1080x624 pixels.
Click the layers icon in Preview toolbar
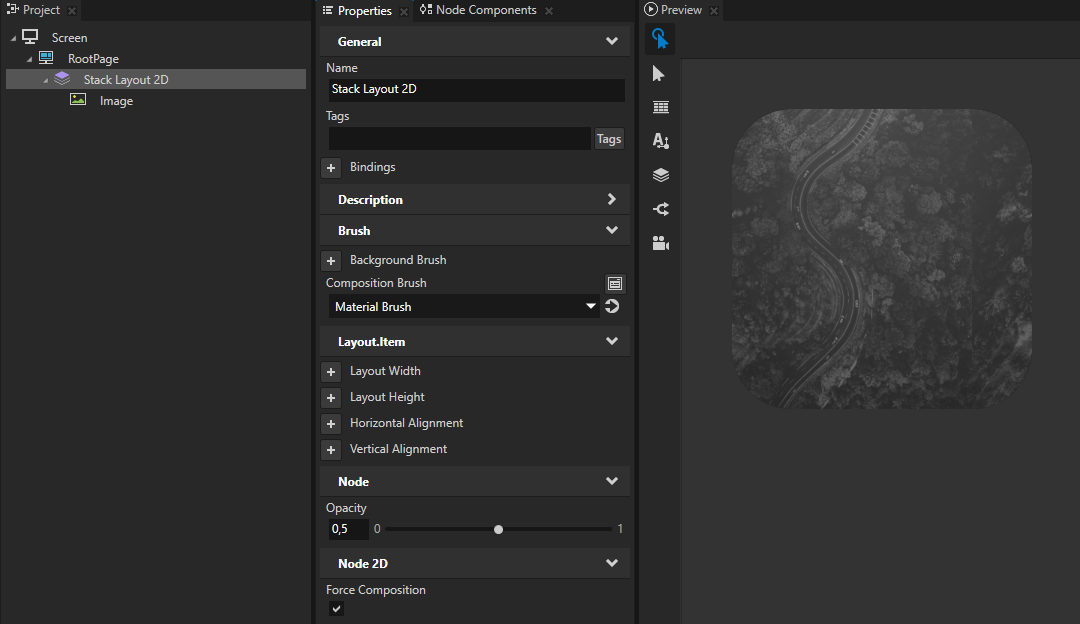point(660,175)
